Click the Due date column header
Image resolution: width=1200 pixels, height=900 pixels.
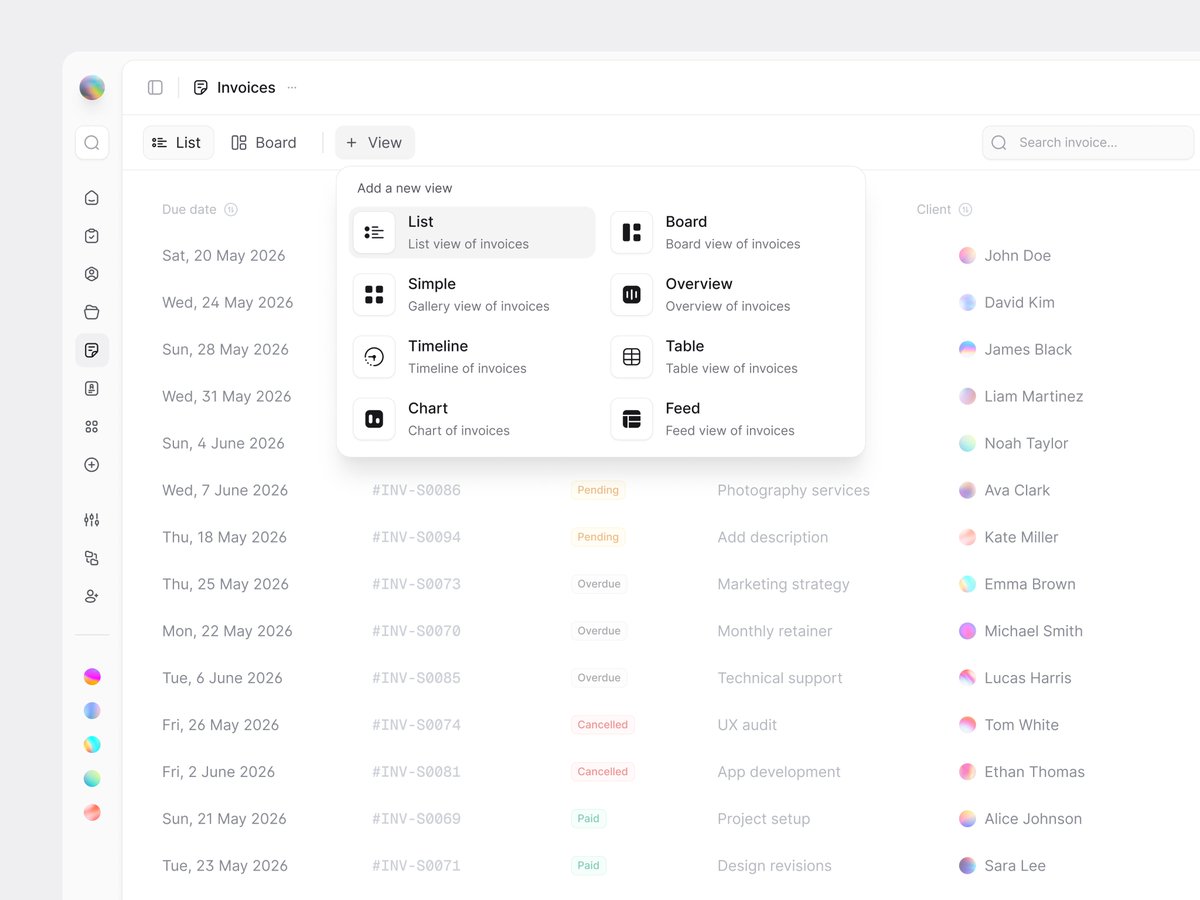point(189,210)
